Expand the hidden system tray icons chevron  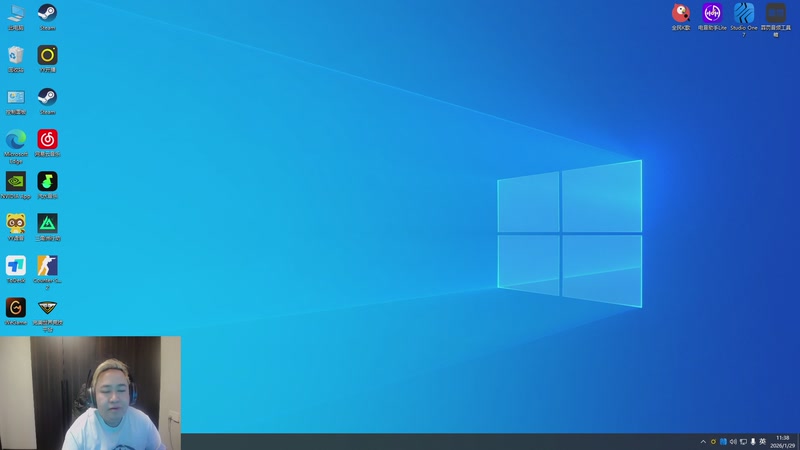pos(703,442)
